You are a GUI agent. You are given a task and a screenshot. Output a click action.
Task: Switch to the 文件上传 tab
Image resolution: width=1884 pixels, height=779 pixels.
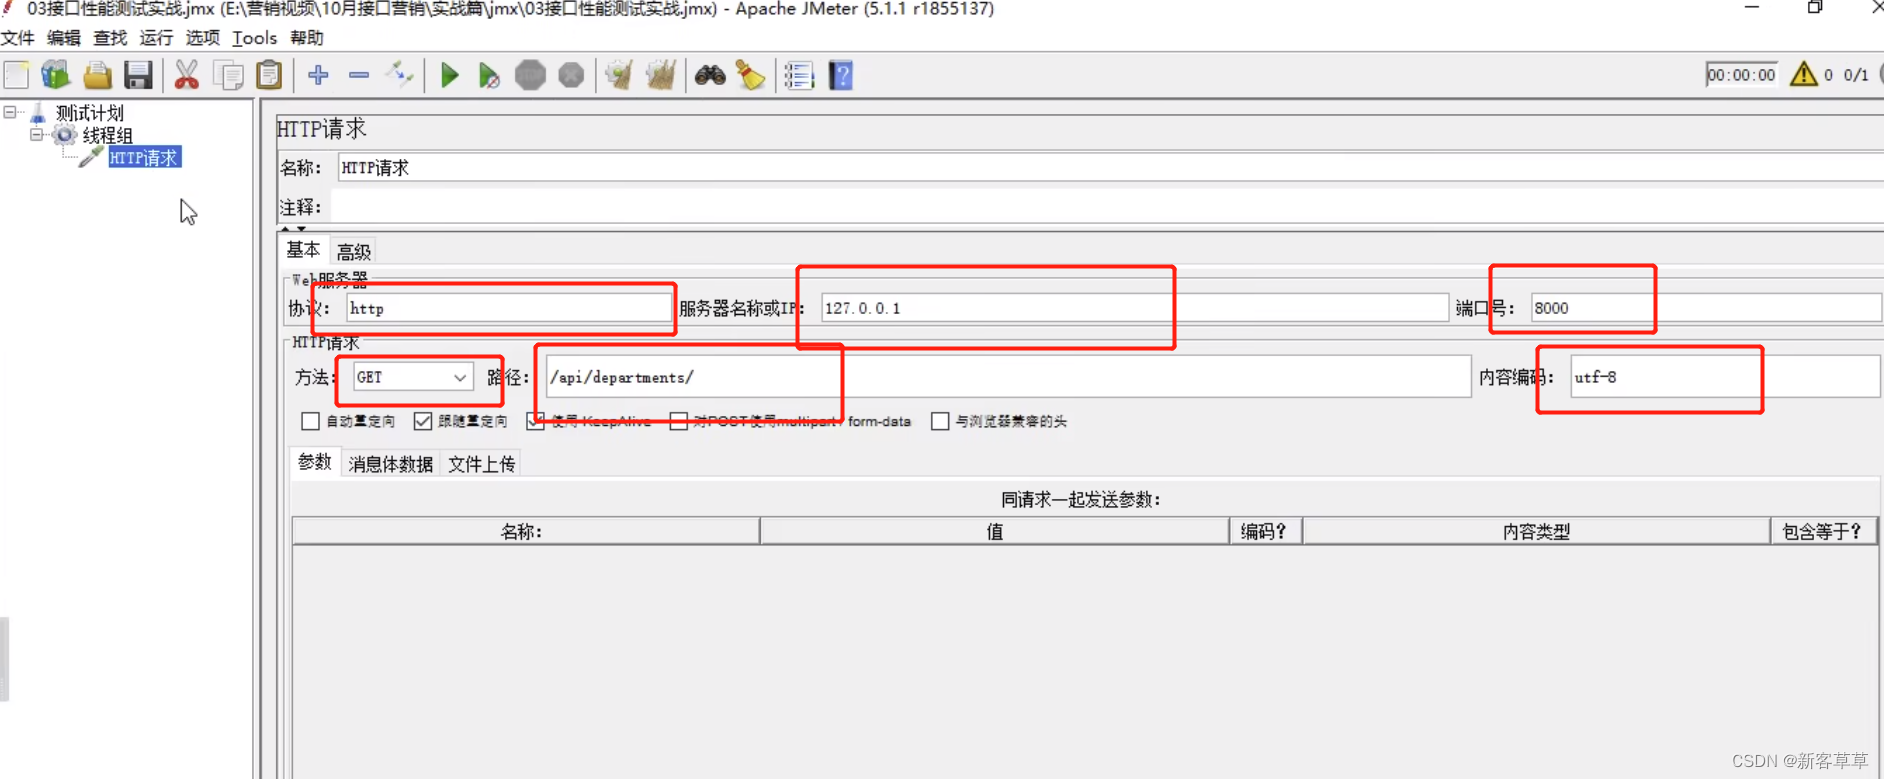pyautogui.click(x=482, y=464)
